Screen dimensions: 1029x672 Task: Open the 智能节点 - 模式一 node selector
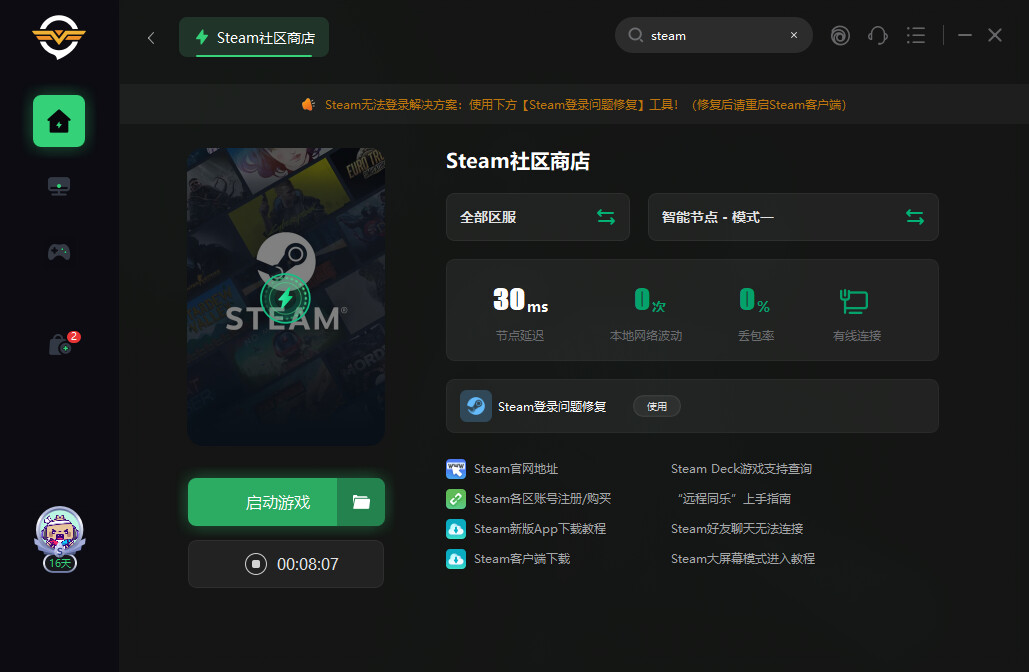tap(793, 217)
